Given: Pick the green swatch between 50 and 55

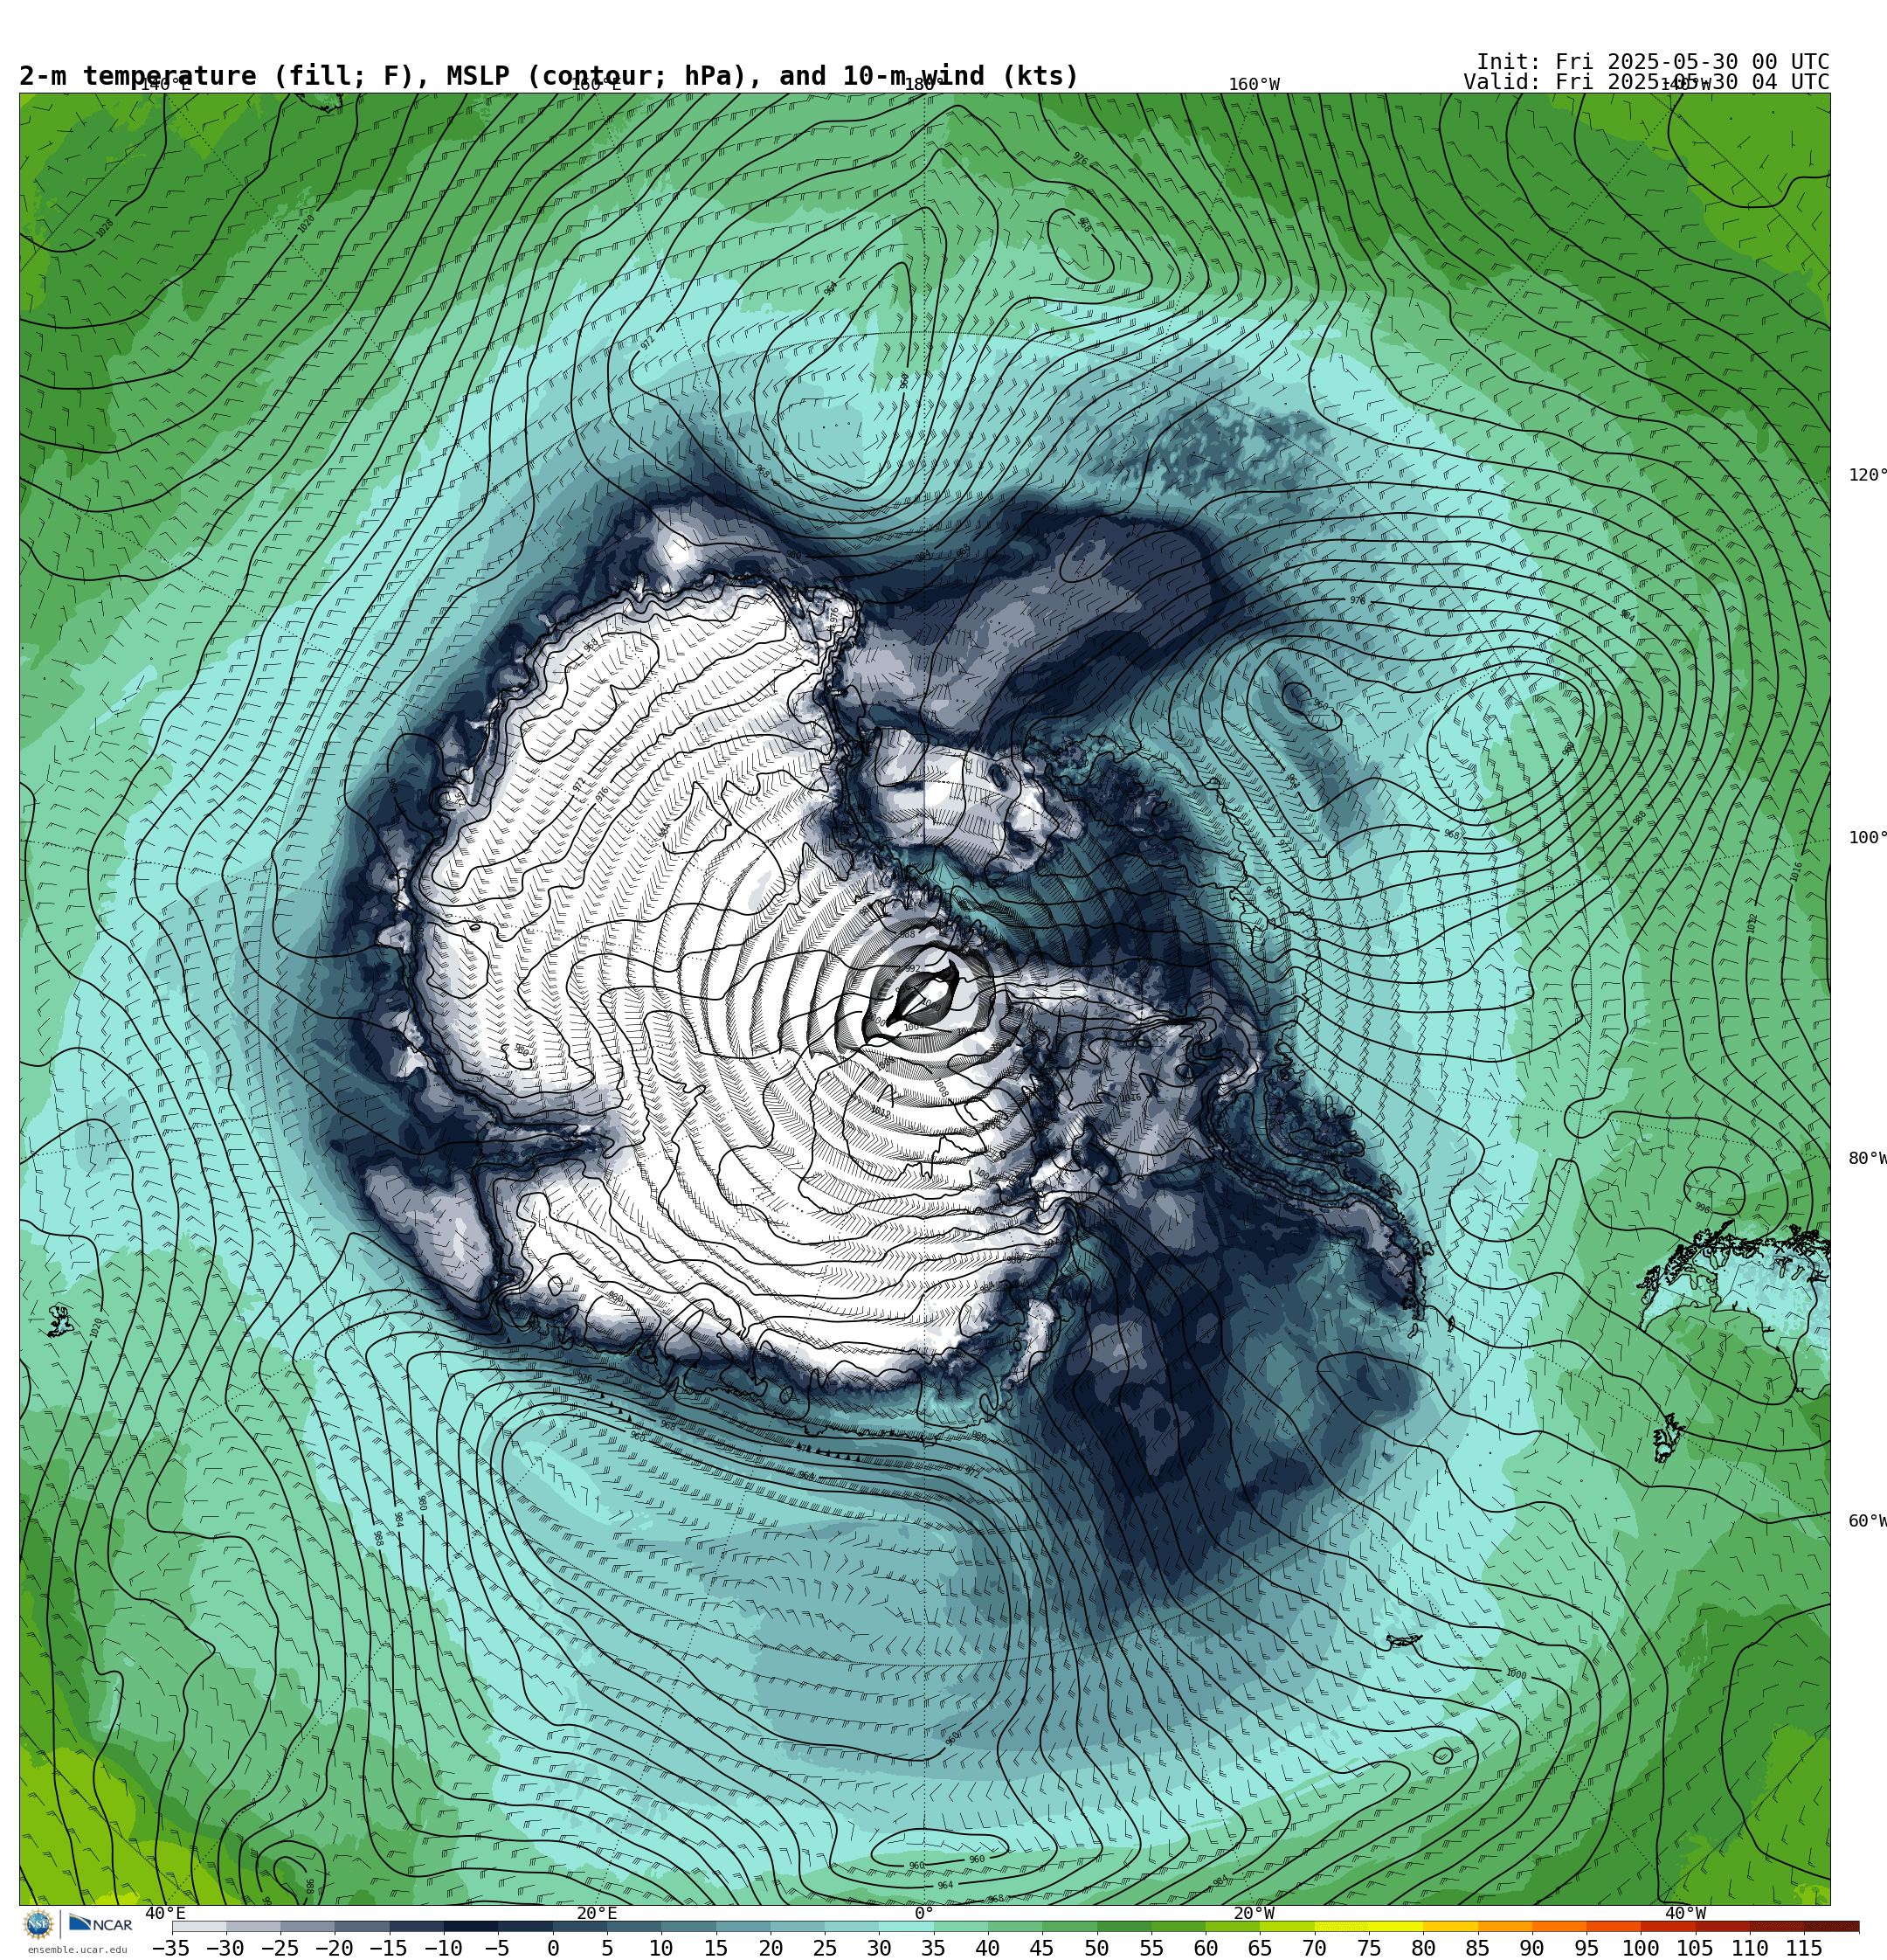Looking at the screenshot, I should 1124,1927.
